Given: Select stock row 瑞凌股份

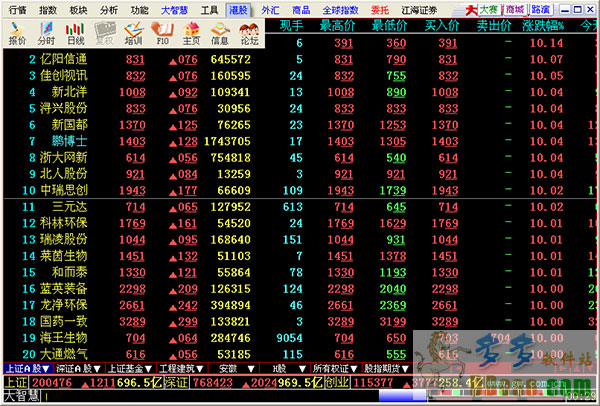Looking at the screenshot, I should 302,240.
